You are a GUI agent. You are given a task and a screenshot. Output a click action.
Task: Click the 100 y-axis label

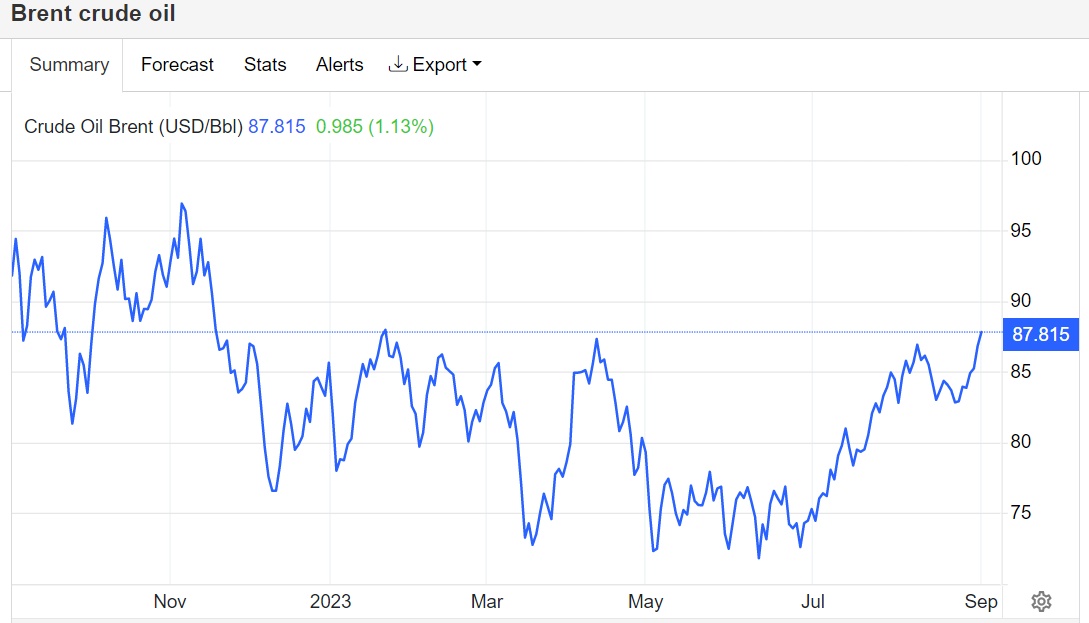(x=1026, y=158)
